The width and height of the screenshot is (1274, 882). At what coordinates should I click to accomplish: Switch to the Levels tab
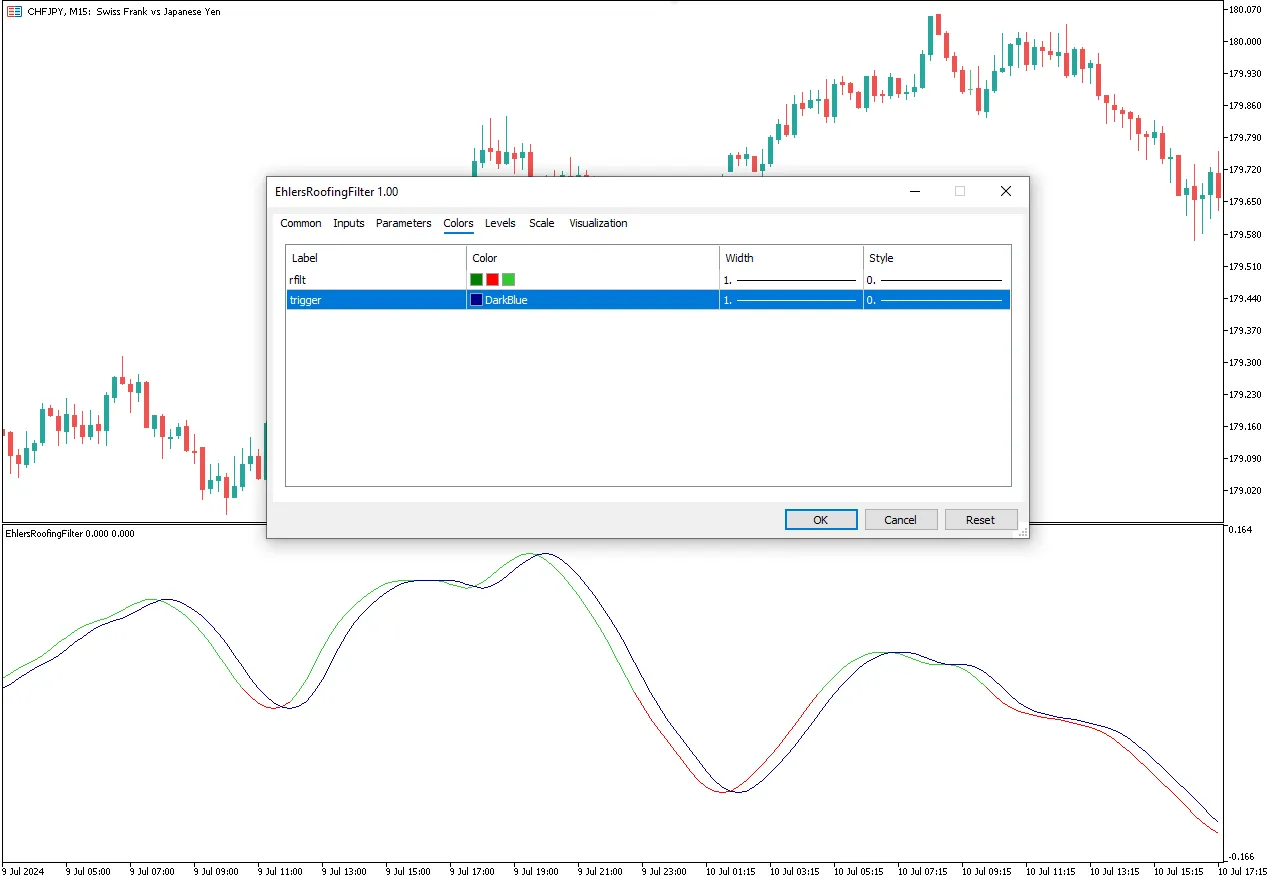pyautogui.click(x=500, y=223)
